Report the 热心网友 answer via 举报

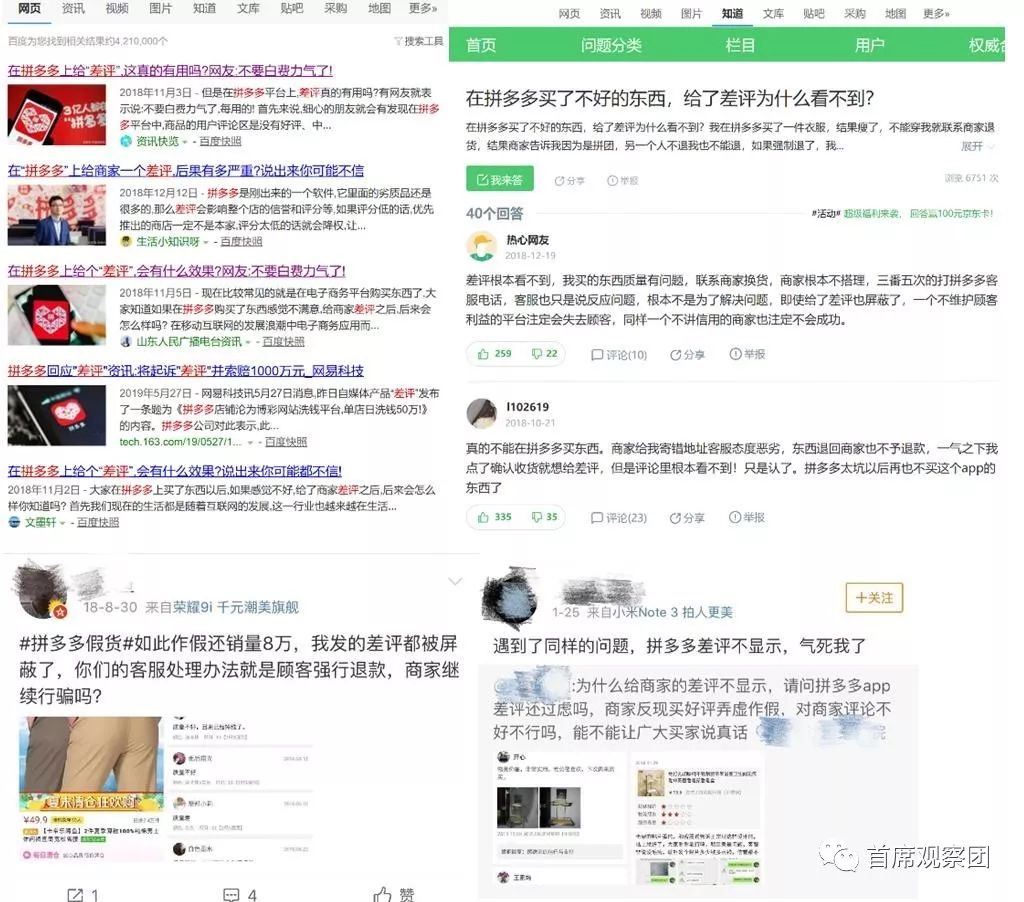[x=747, y=354]
